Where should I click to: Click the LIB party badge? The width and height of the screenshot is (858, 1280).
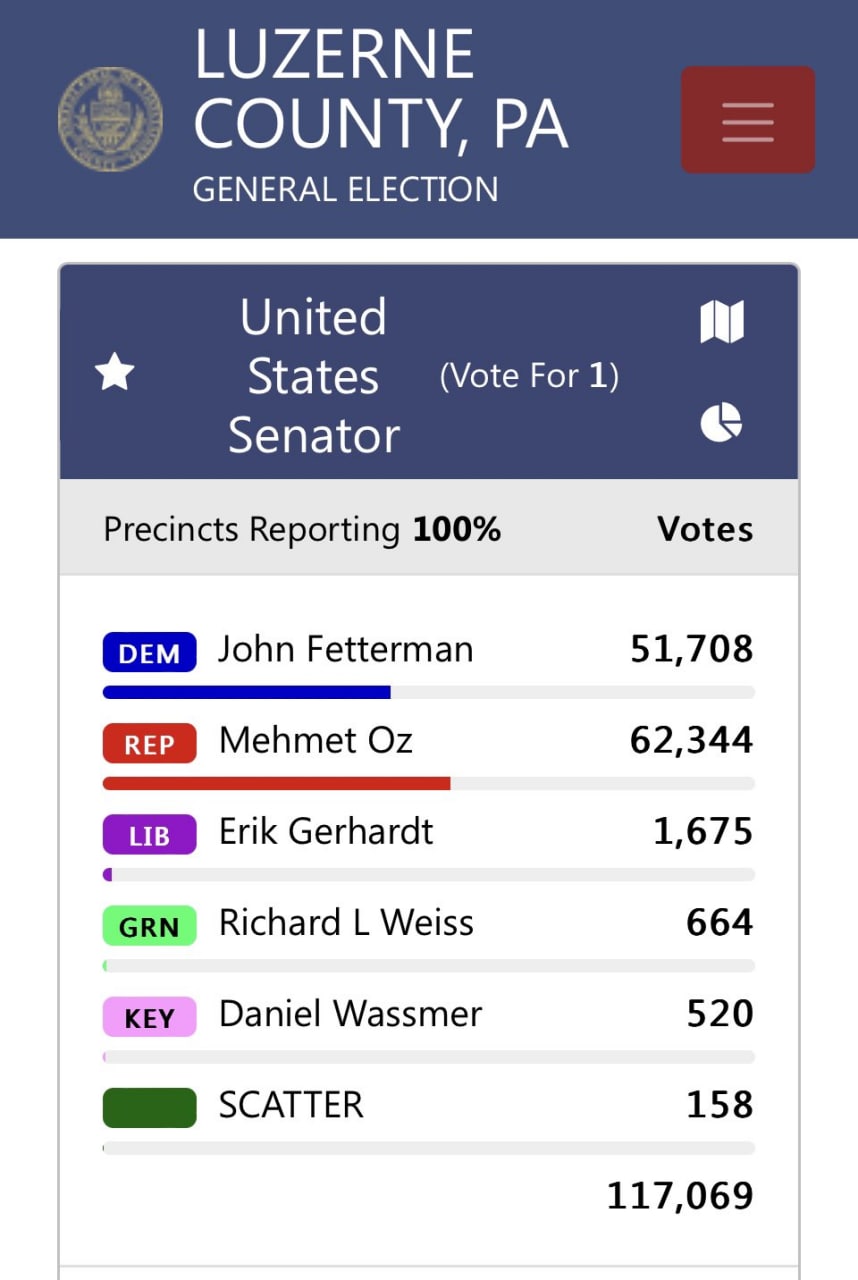(x=149, y=834)
